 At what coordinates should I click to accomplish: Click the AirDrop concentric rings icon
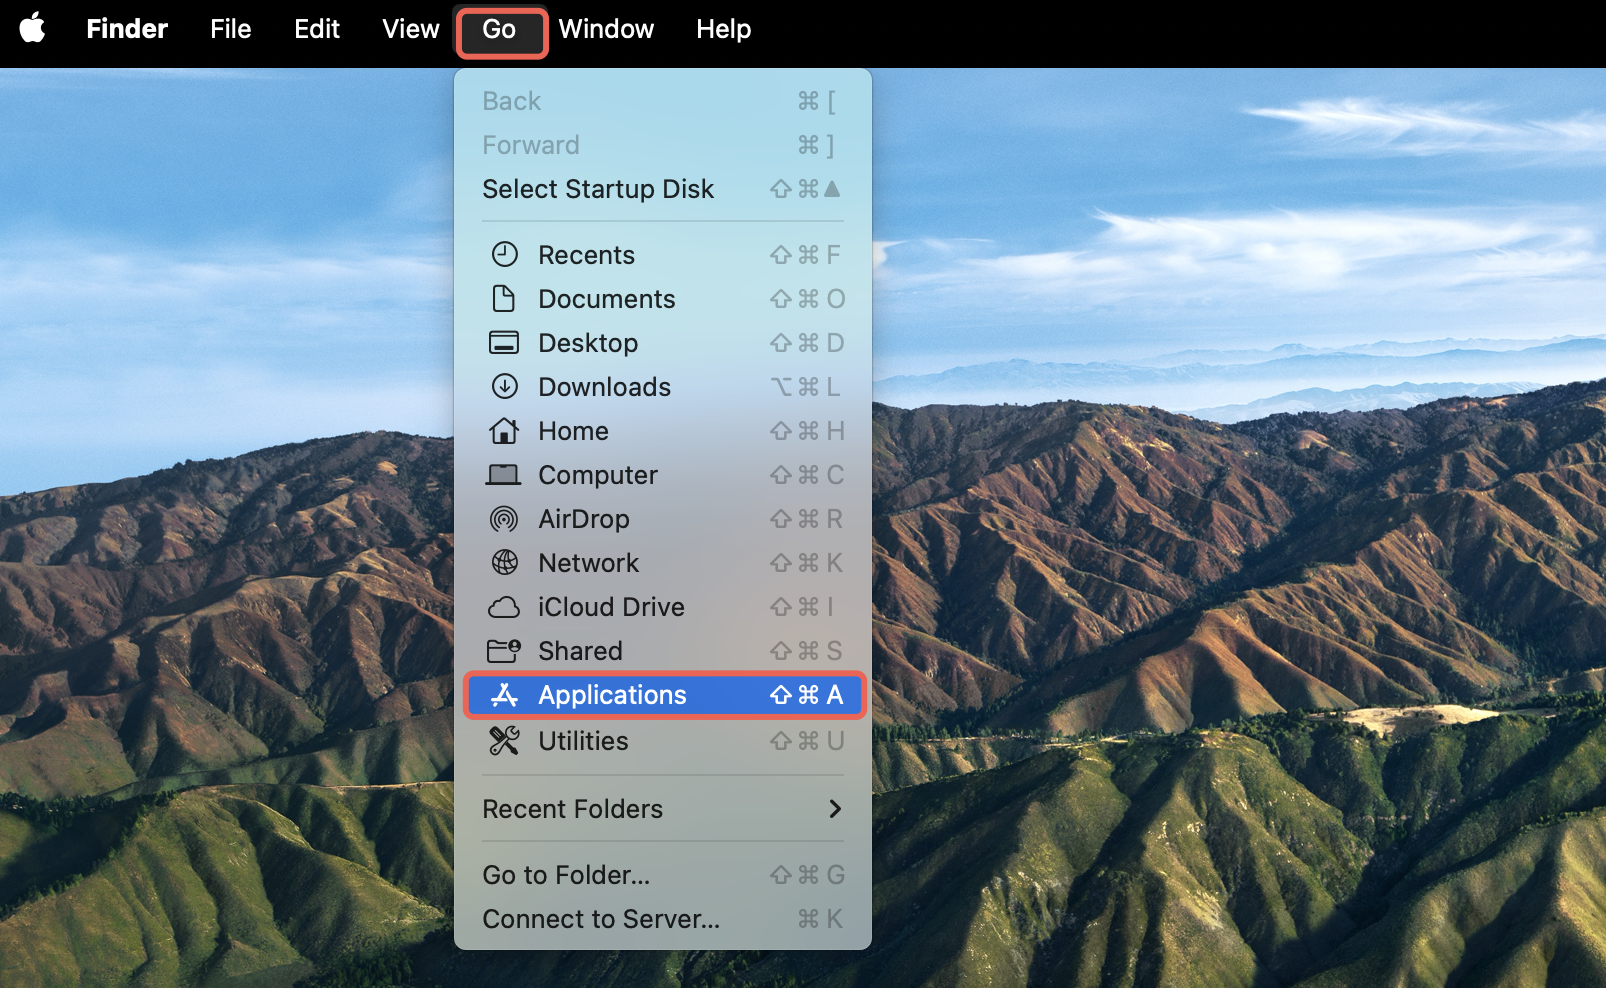(x=504, y=519)
